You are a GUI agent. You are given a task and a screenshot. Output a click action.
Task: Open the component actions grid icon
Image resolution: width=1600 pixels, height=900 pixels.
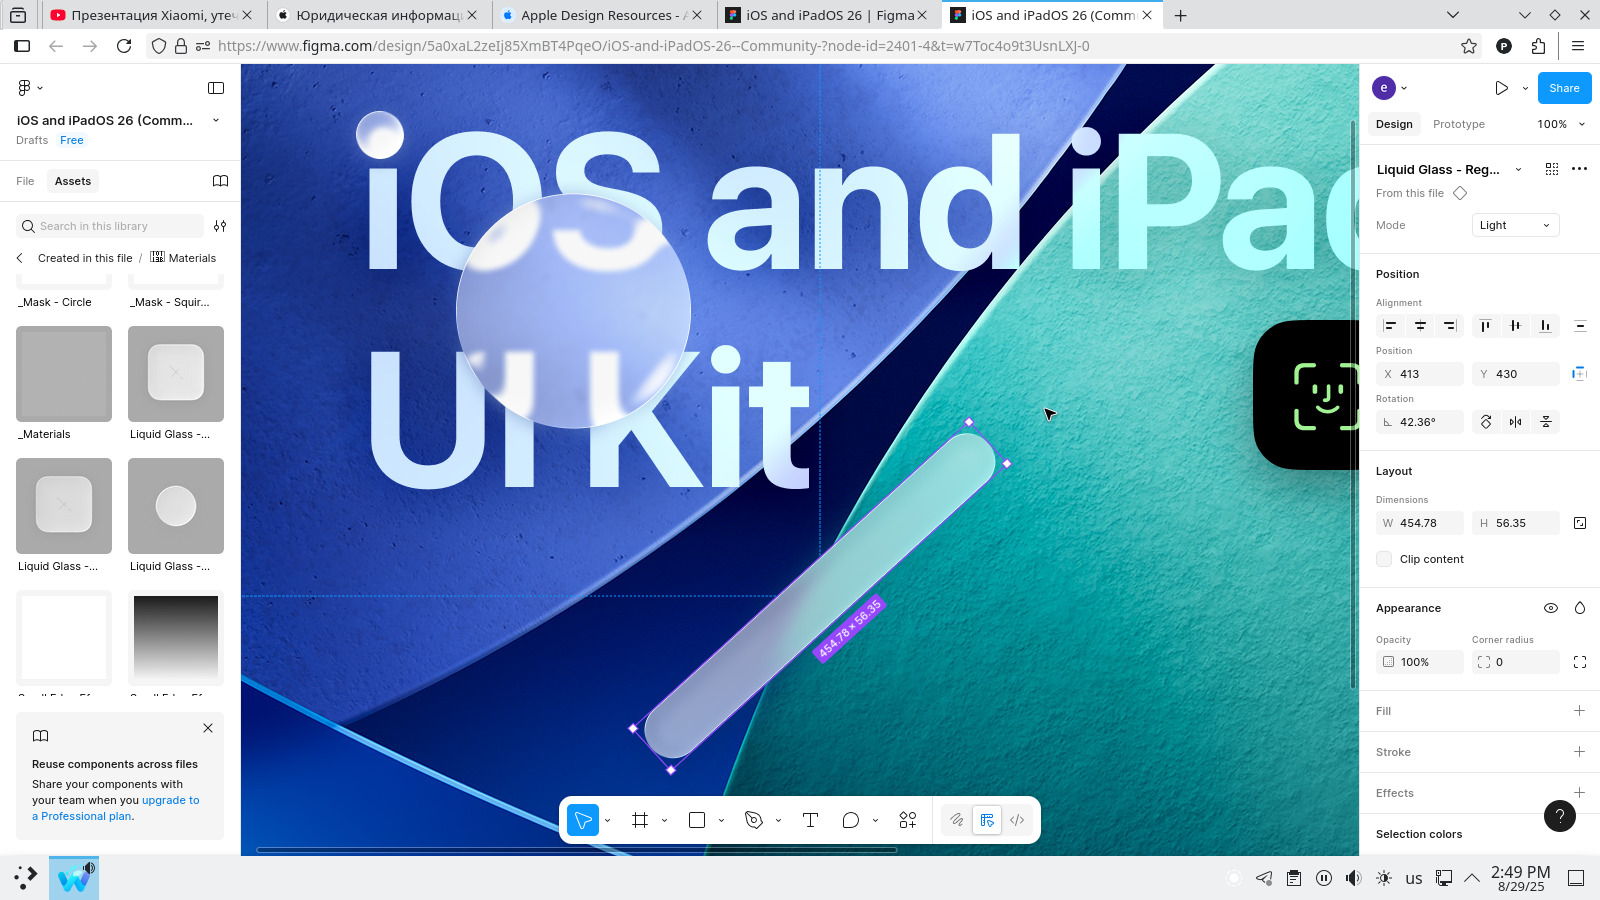coord(1552,169)
